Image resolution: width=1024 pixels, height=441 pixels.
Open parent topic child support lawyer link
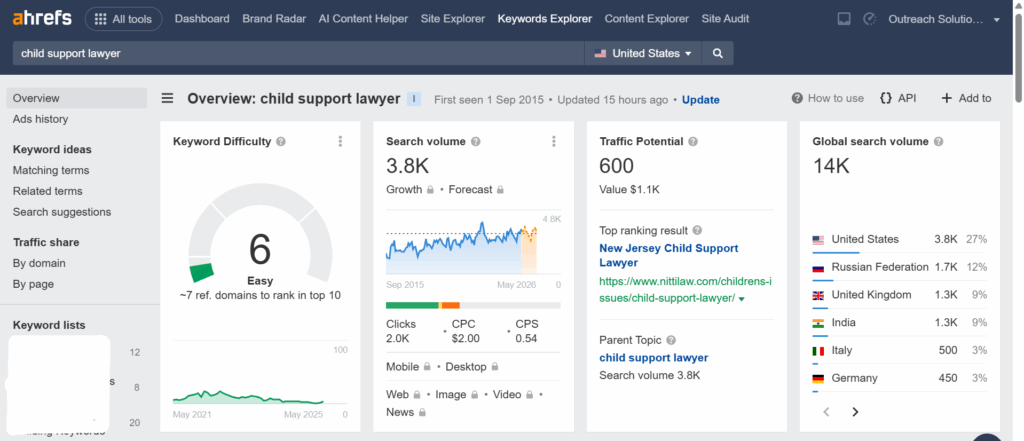654,357
